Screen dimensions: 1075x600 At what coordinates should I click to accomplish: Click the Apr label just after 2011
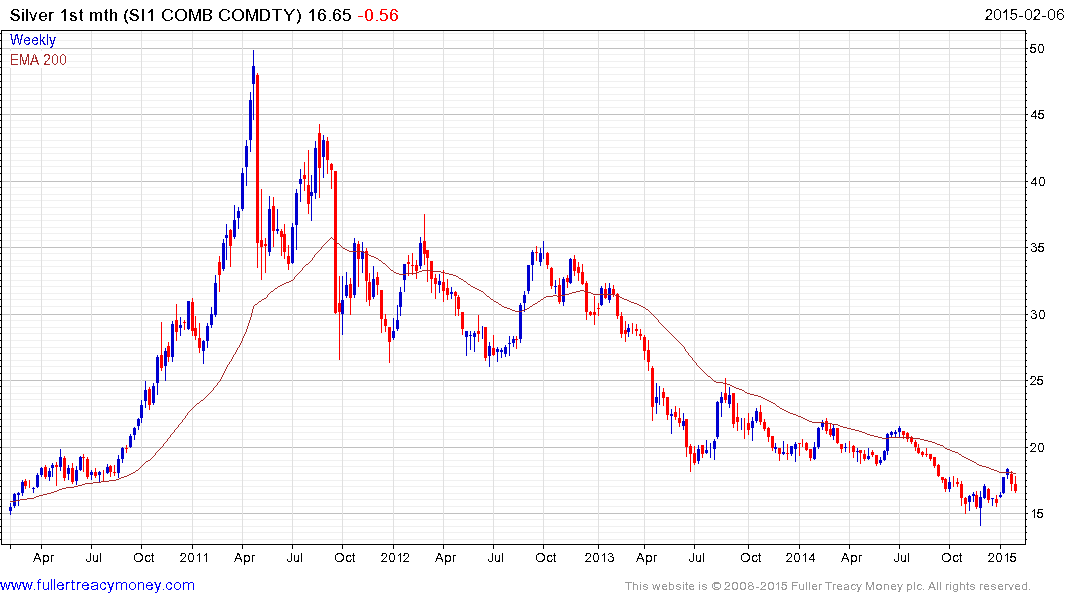(x=245, y=557)
